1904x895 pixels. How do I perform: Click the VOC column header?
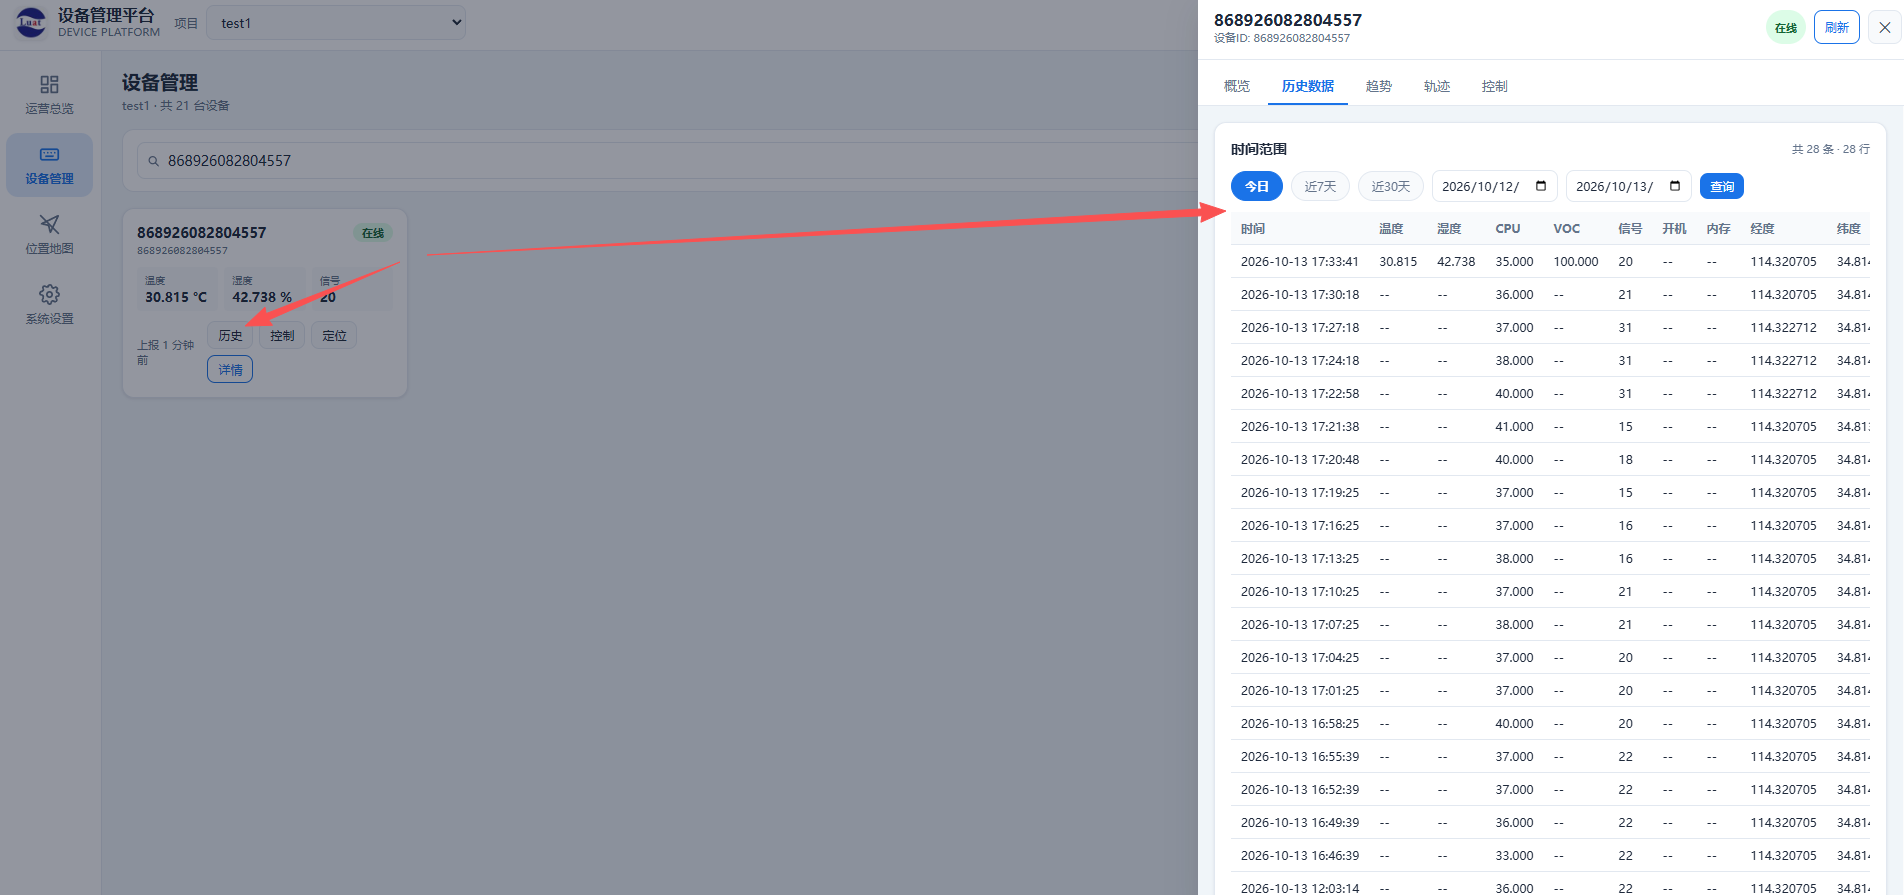[1567, 229]
